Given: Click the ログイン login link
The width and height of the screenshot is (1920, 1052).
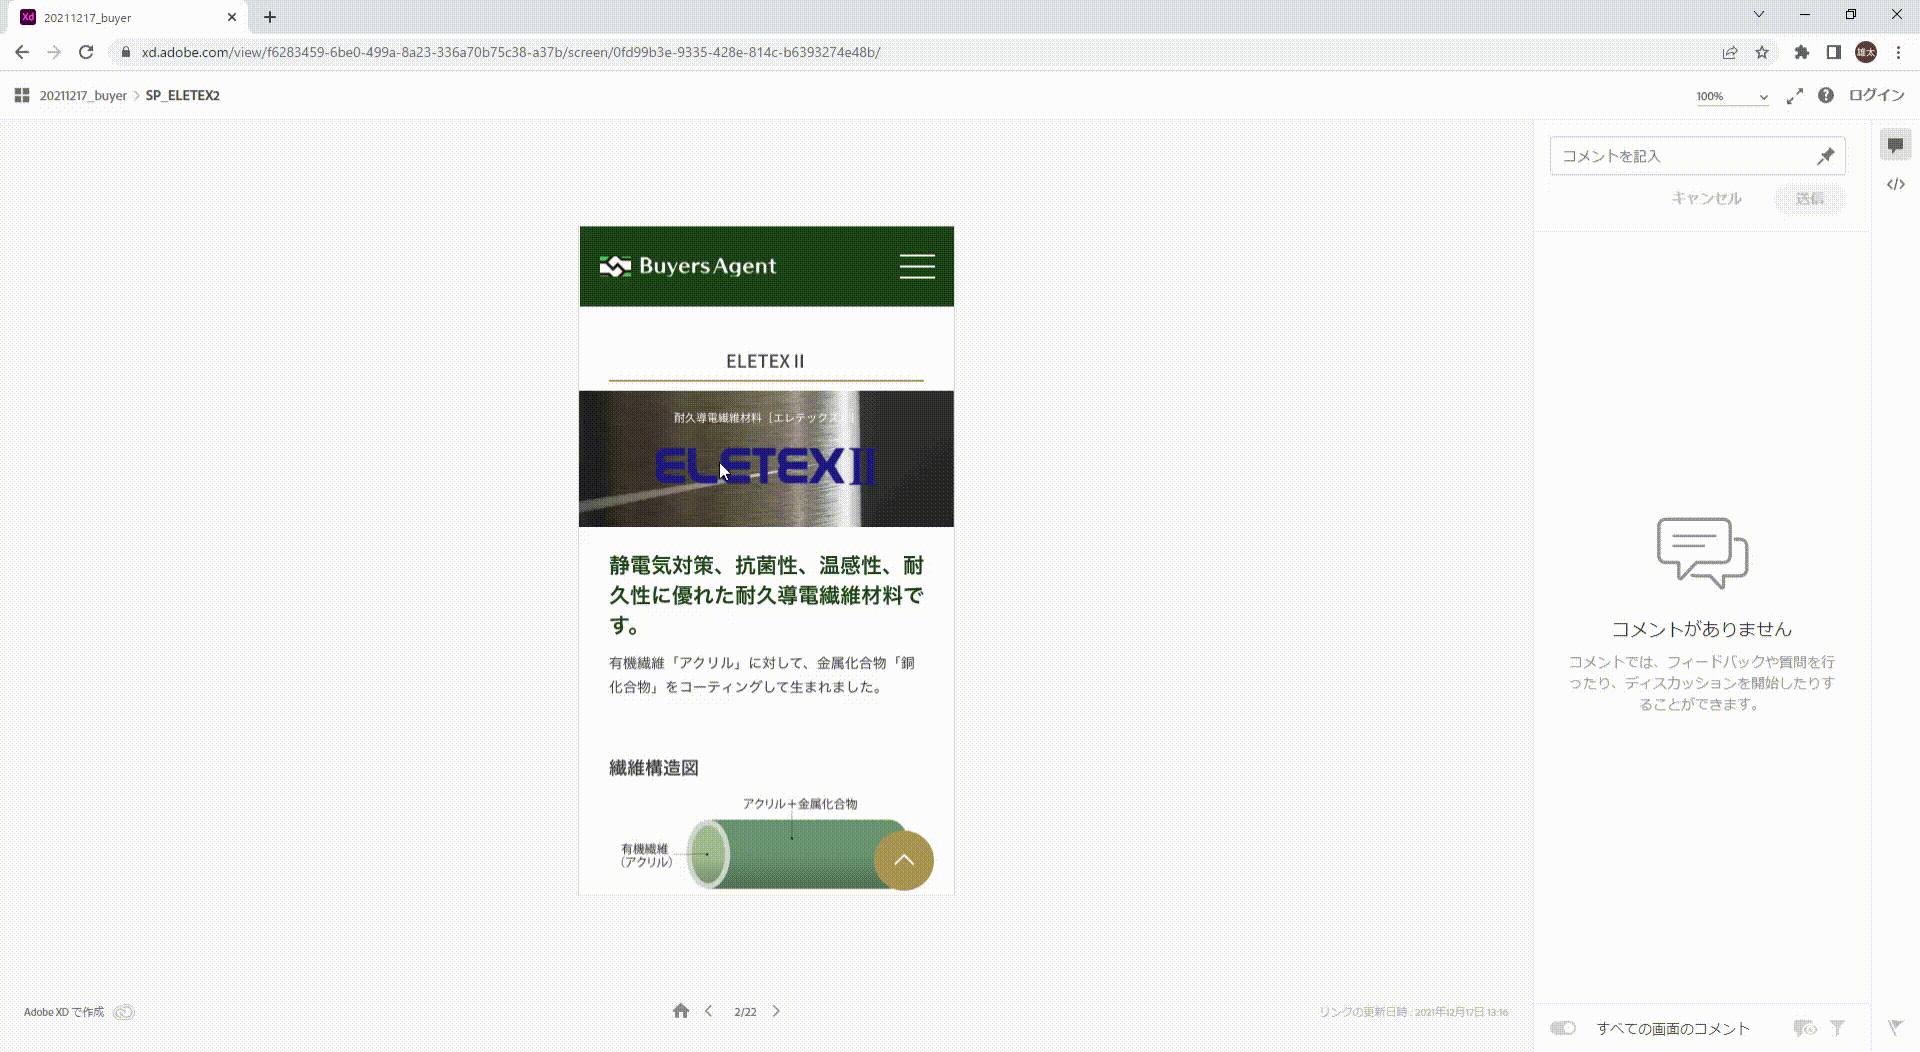Looking at the screenshot, I should (x=1876, y=95).
